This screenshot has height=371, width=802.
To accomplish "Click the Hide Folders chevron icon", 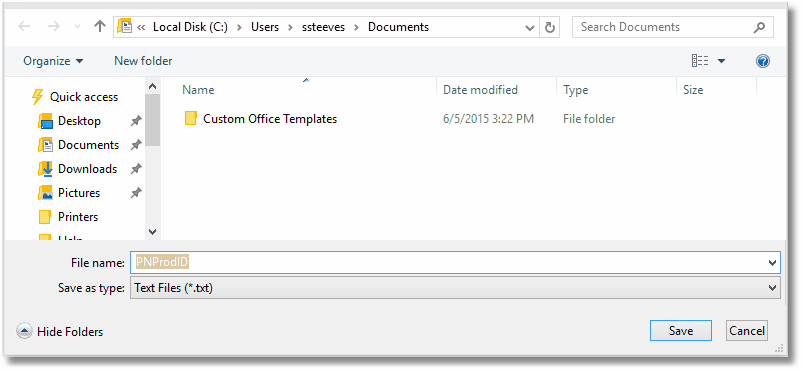I will tap(24, 332).
